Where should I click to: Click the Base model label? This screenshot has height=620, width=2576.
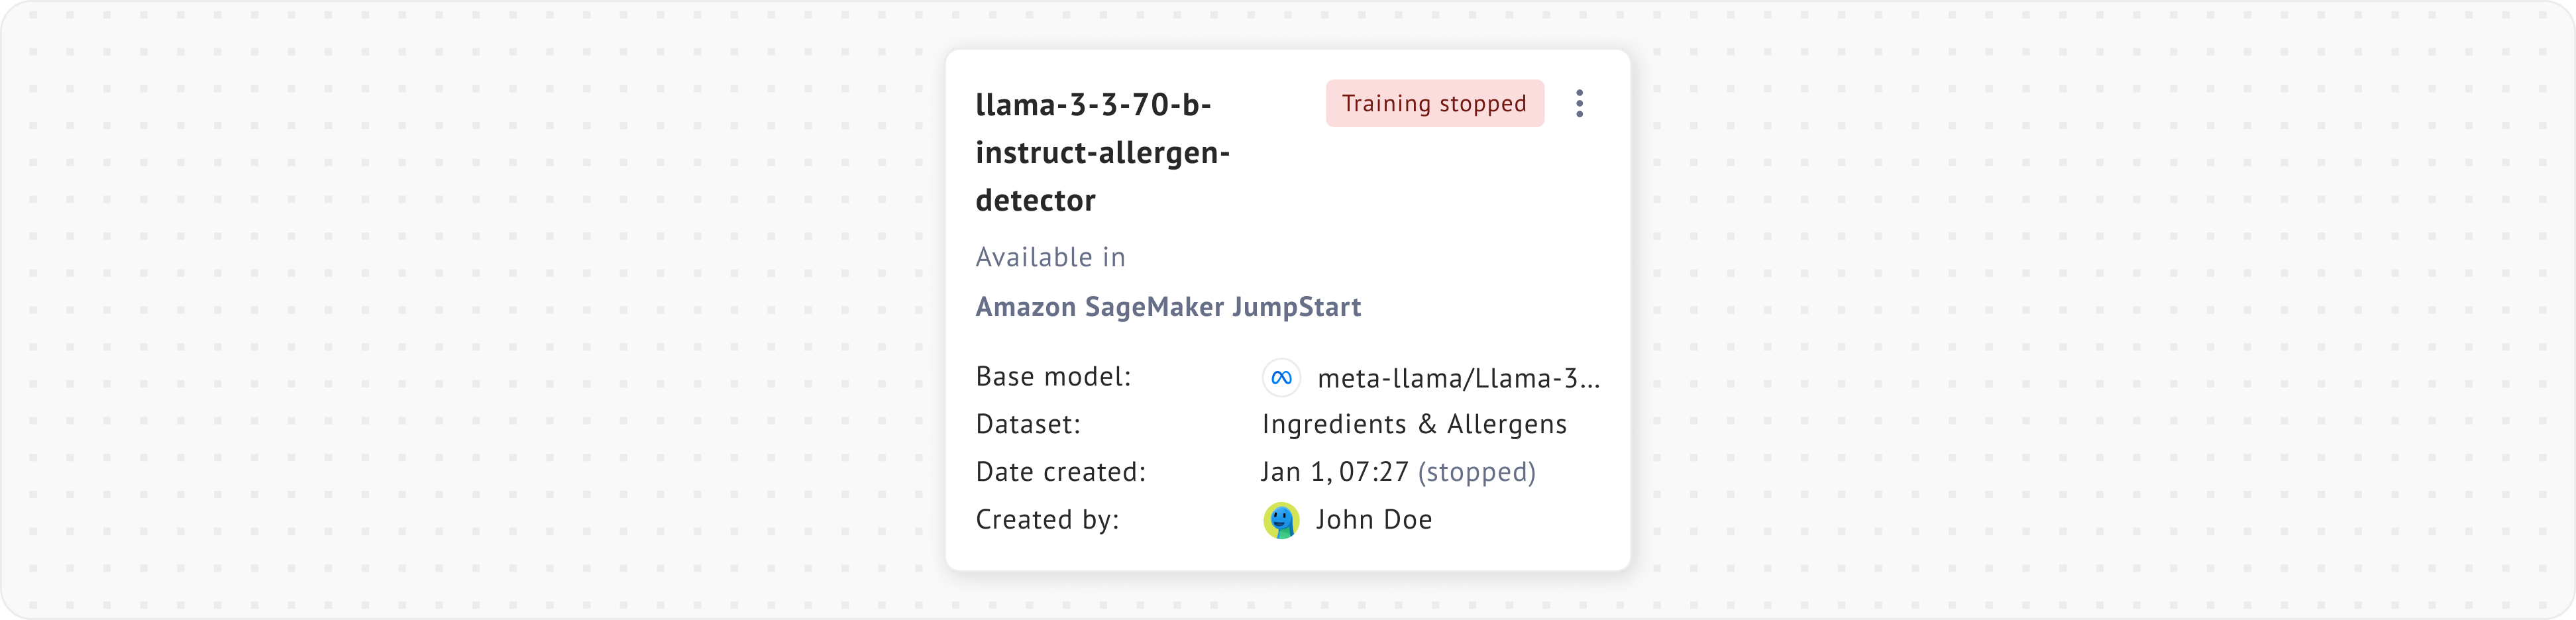1053,377
